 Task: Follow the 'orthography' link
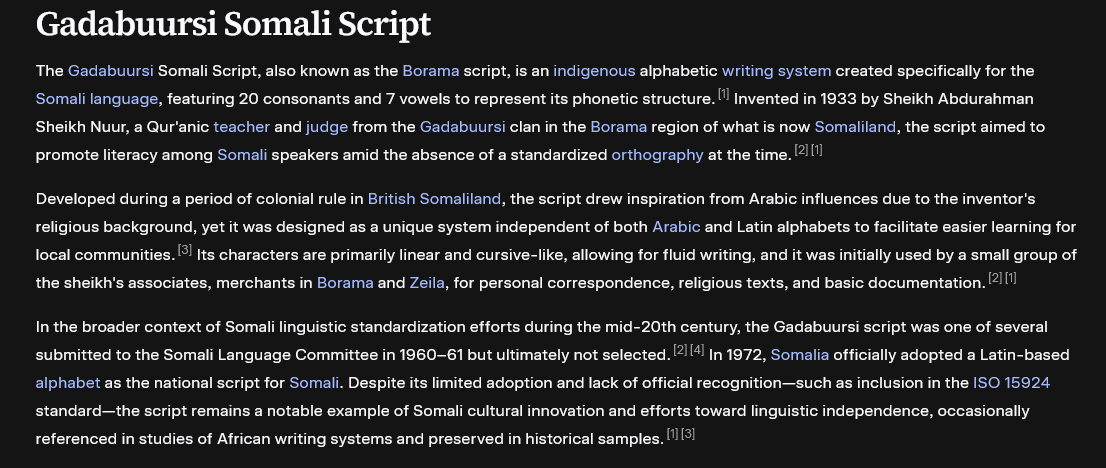(657, 155)
